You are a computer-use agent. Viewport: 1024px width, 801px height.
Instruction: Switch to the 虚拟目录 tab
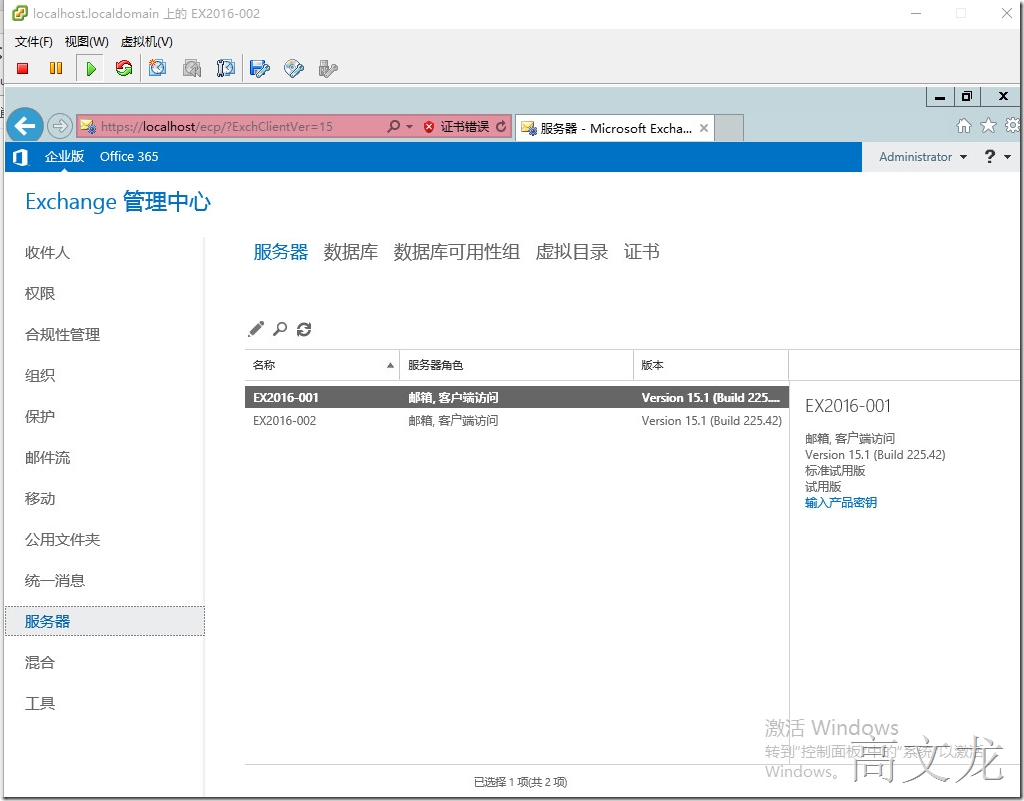pos(571,252)
